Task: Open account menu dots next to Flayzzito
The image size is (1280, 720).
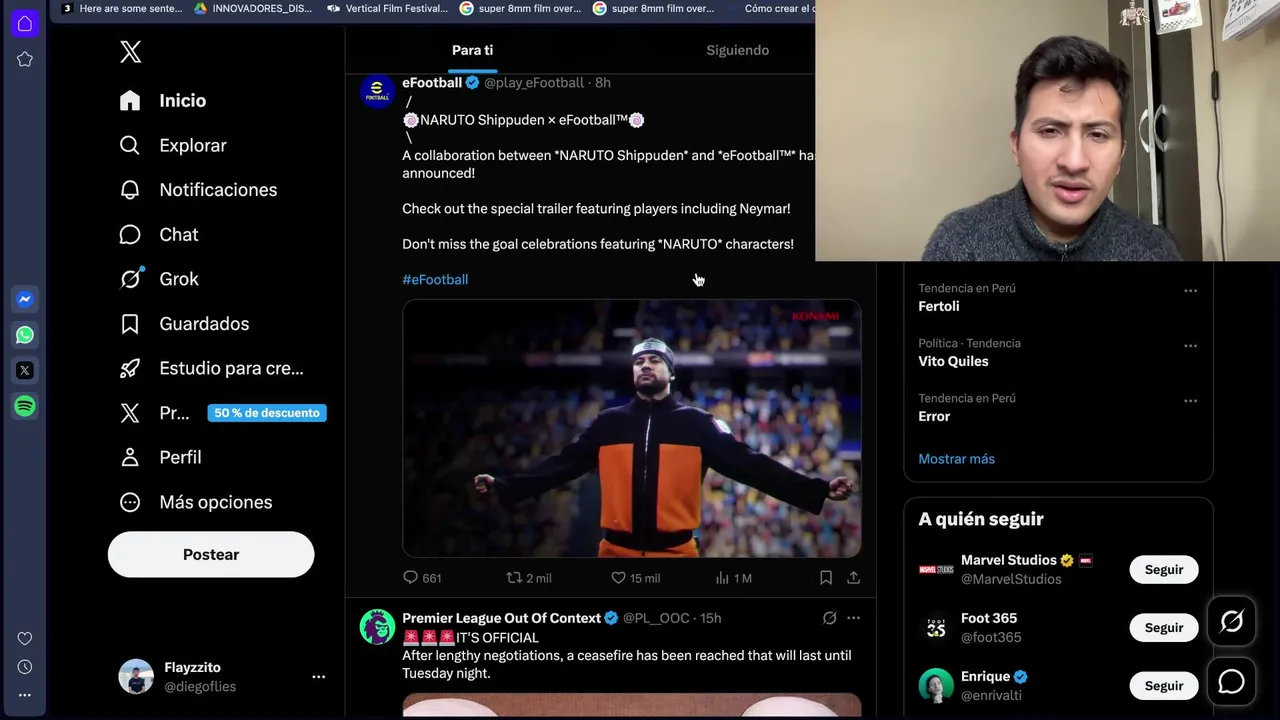Action: pyautogui.click(x=318, y=677)
